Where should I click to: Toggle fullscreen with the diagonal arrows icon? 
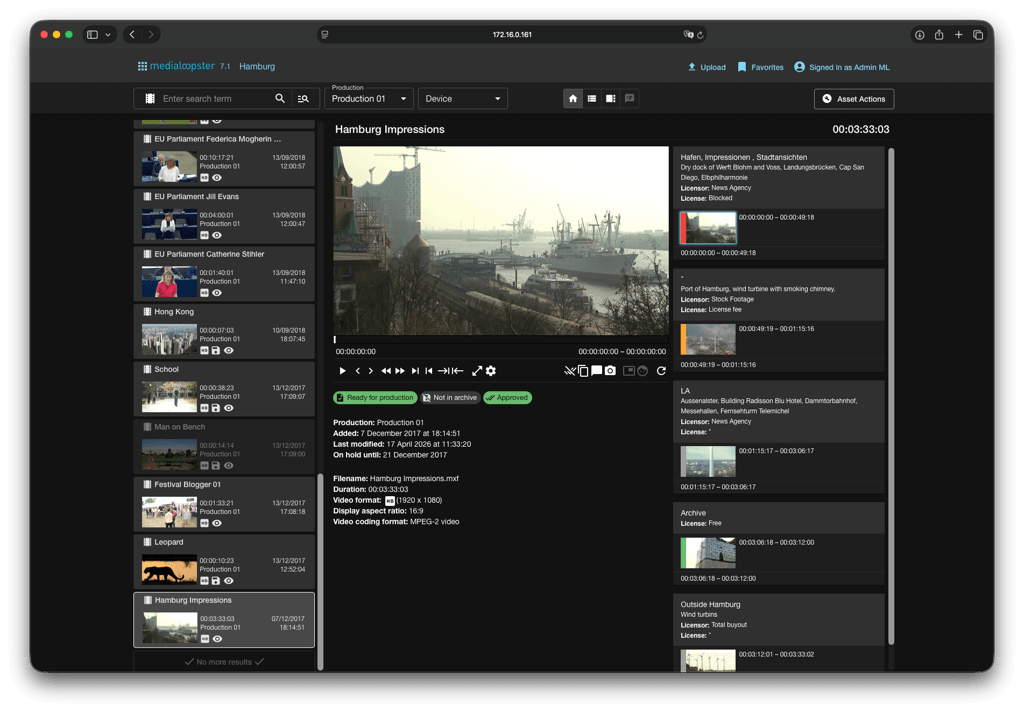point(477,371)
